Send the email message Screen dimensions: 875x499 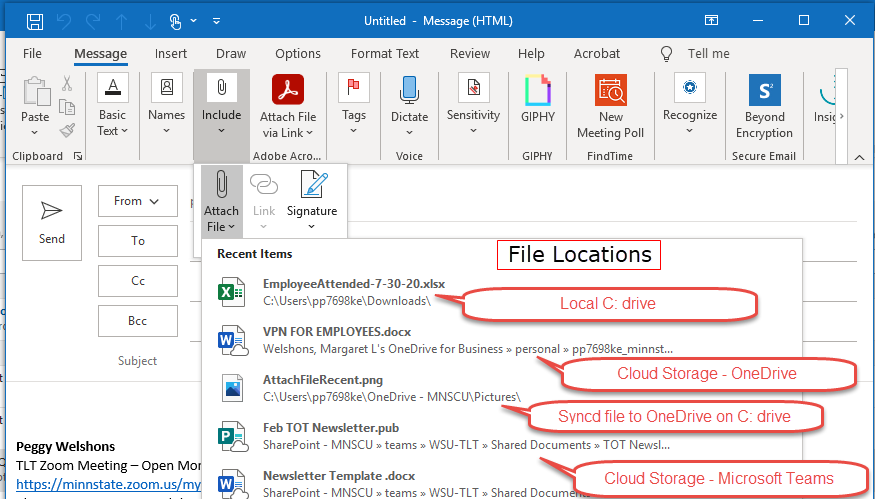pyautogui.click(x=52, y=223)
